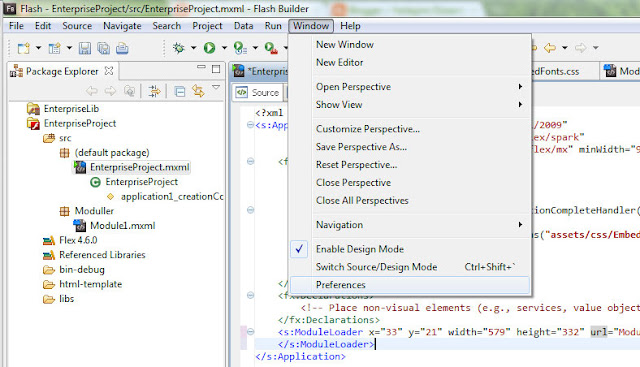Click the Forward navigation arrow in toolbar
This screenshot has height=367, width=640.
tap(580, 48)
